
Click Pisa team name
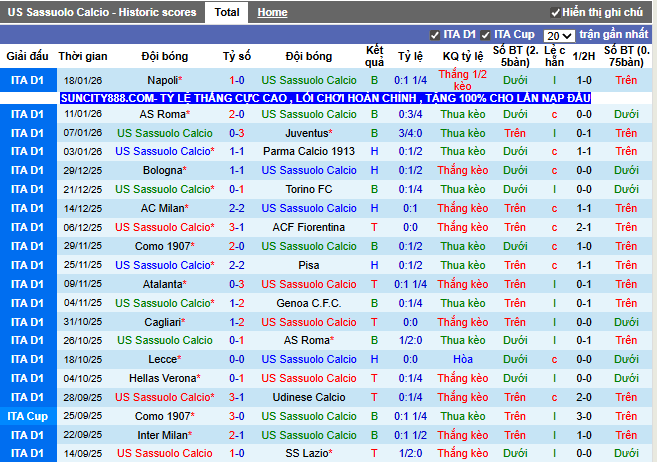click(309, 265)
